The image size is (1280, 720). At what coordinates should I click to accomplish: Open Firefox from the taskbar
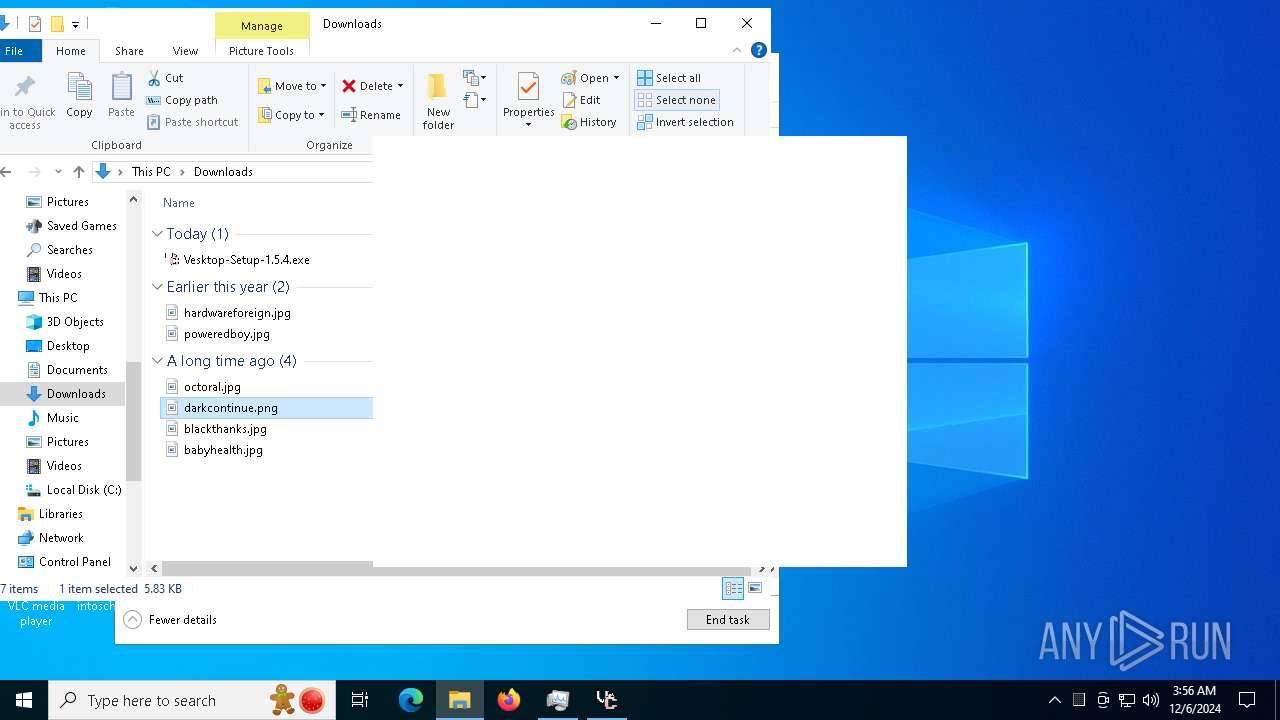pyautogui.click(x=509, y=700)
